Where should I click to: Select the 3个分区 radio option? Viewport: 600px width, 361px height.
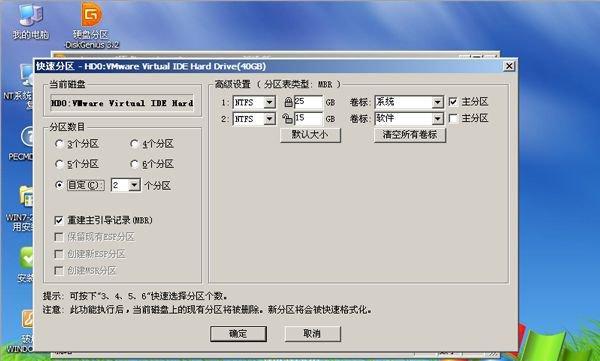(x=59, y=144)
